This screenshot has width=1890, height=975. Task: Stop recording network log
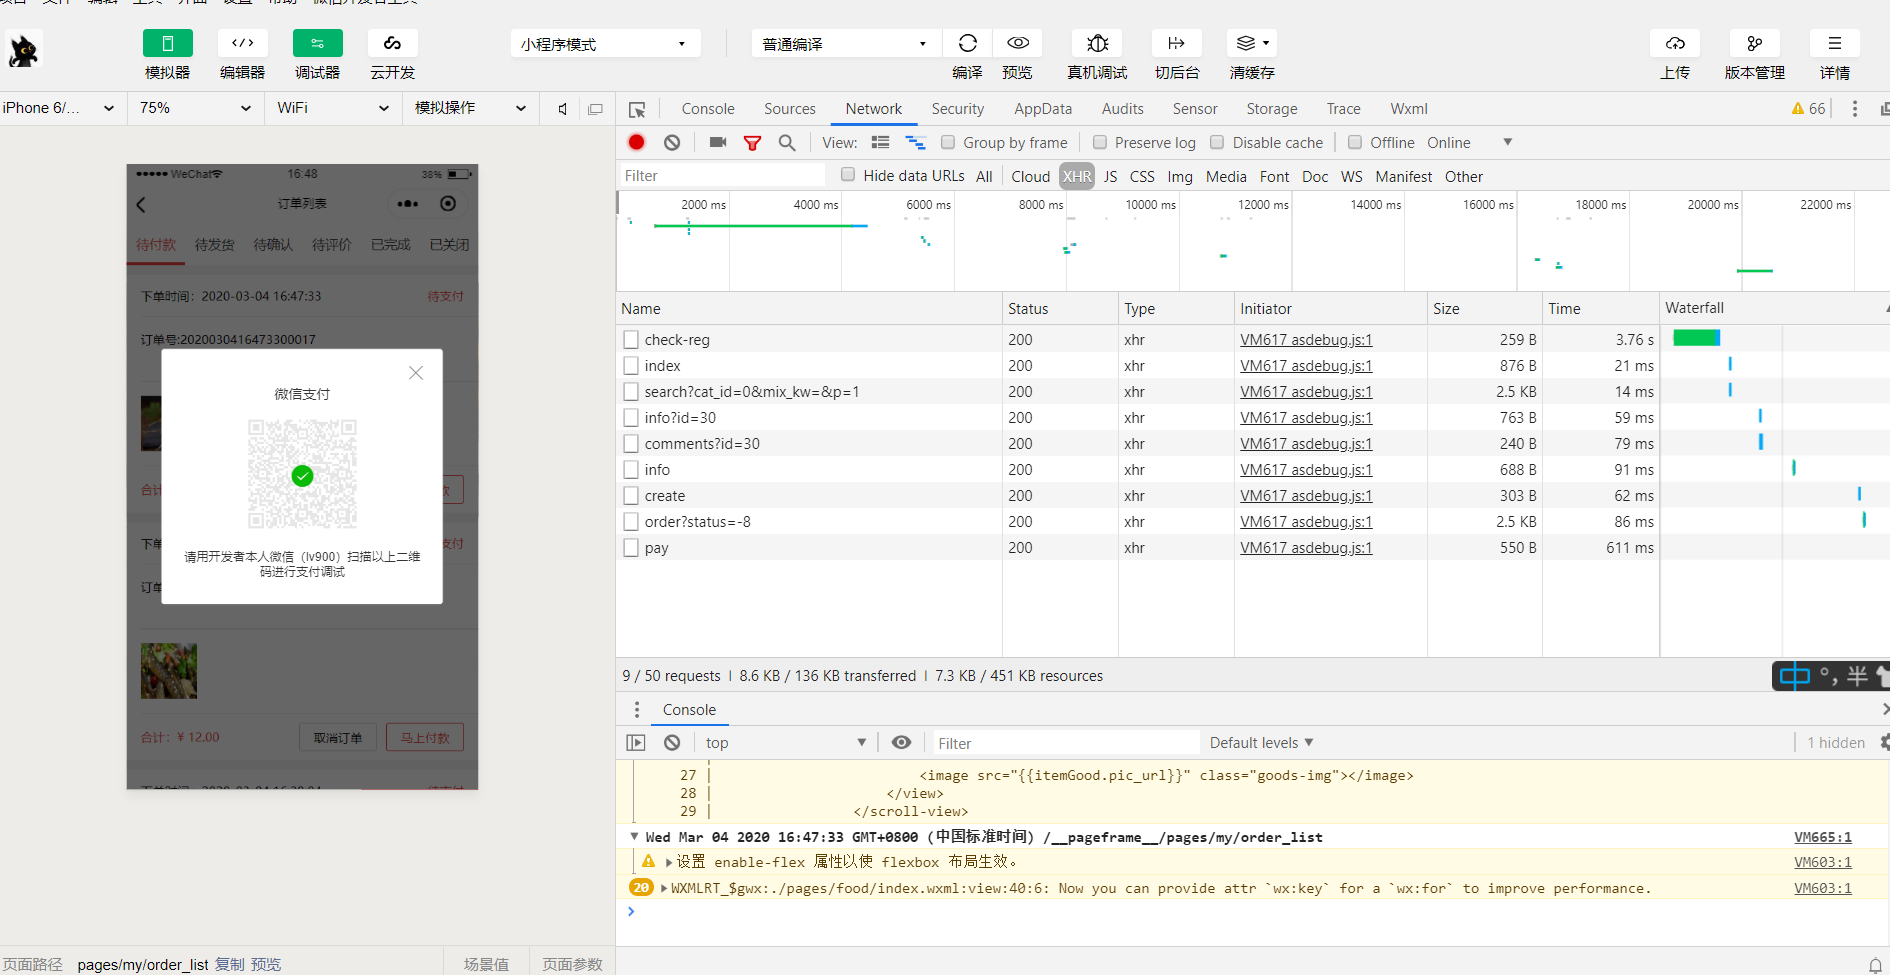(x=636, y=142)
